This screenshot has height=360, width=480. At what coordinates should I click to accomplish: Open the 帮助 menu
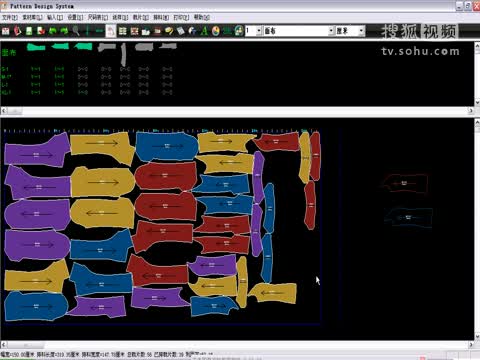[x=202, y=17]
